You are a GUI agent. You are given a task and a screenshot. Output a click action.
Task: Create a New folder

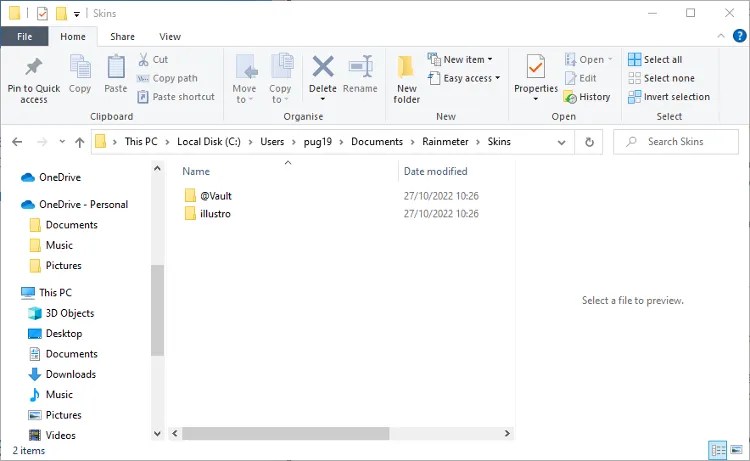pos(406,79)
